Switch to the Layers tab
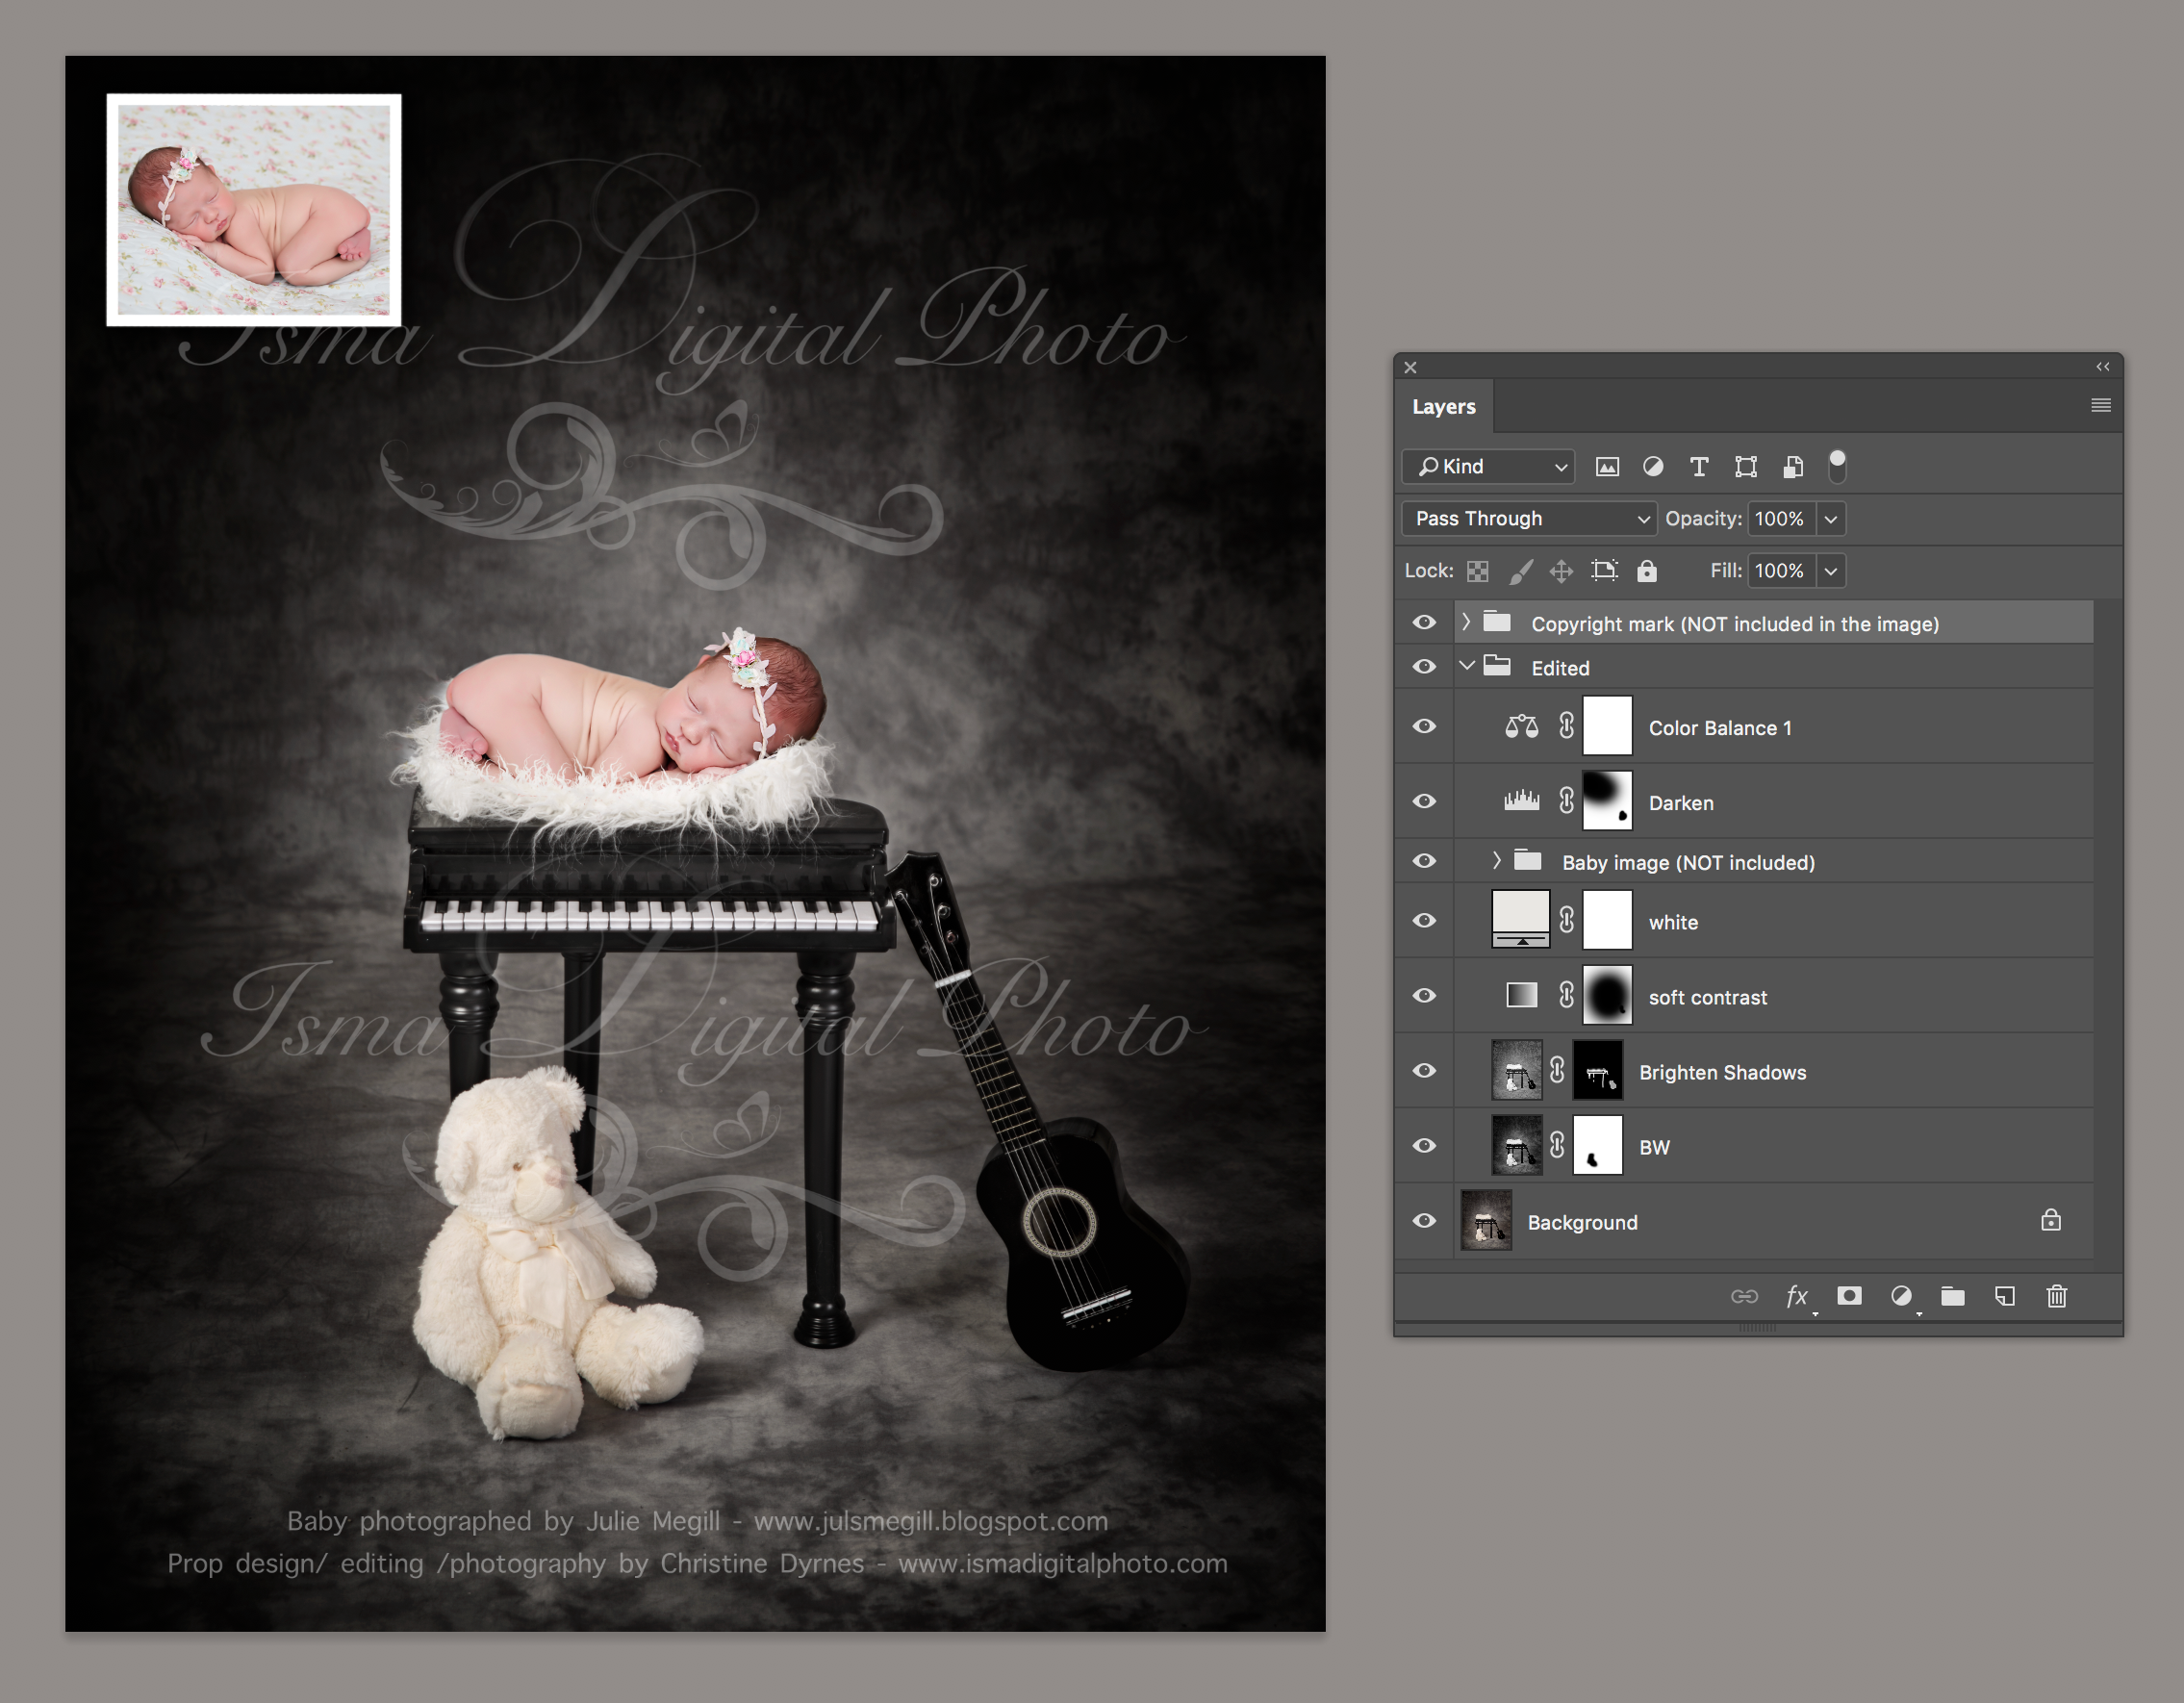 tap(1444, 407)
